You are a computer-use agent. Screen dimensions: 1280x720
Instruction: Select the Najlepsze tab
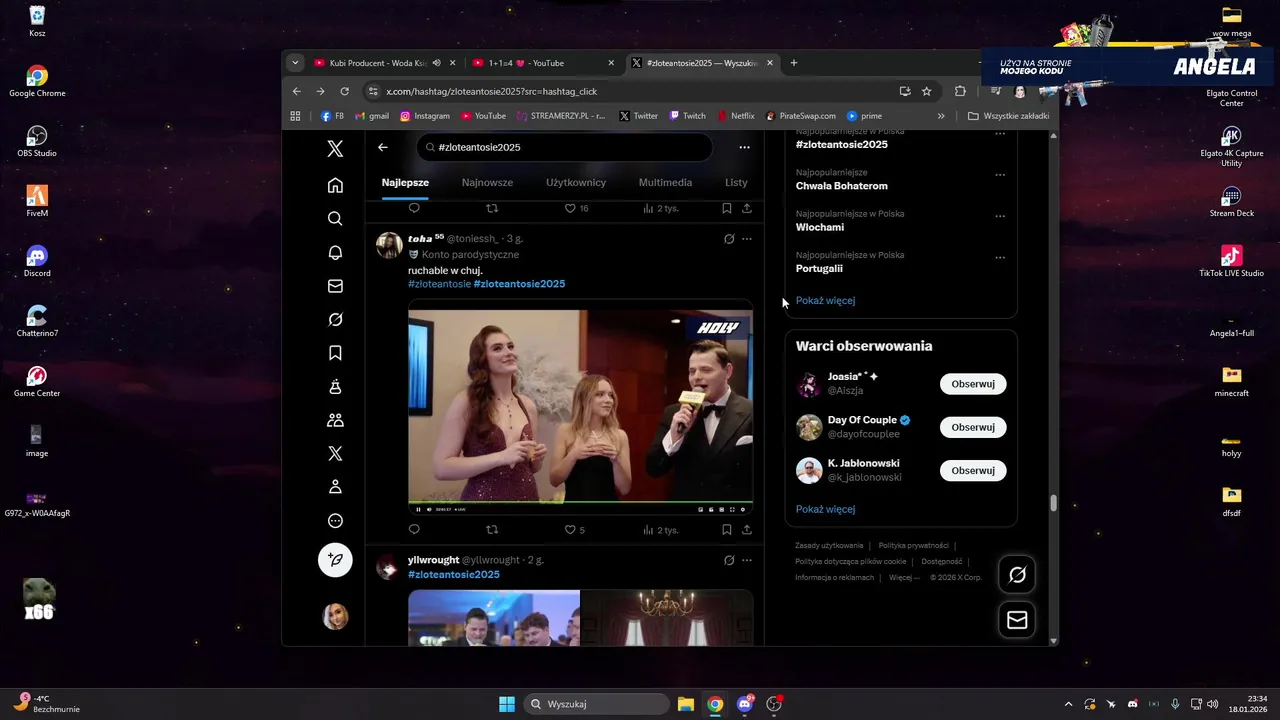click(405, 183)
